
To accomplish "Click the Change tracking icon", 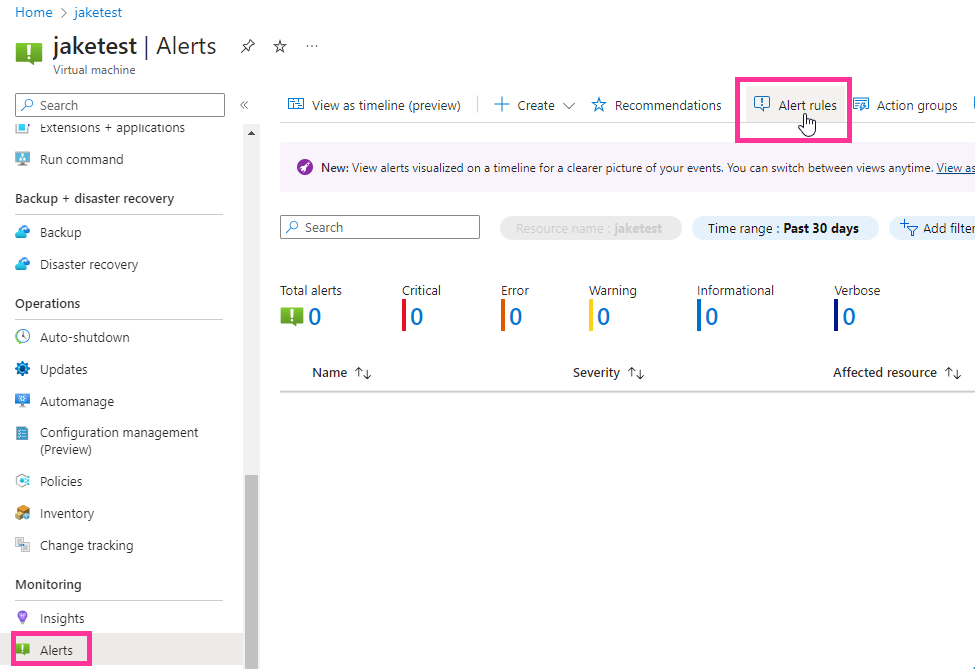I will [x=22, y=545].
